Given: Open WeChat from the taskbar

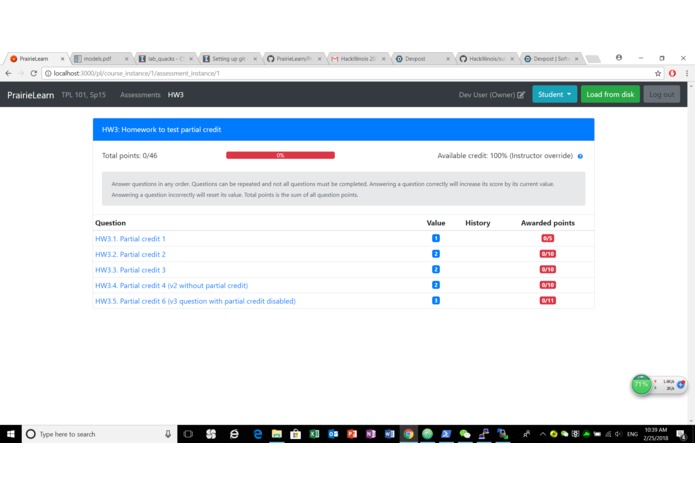Looking at the screenshot, I should (465, 434).
